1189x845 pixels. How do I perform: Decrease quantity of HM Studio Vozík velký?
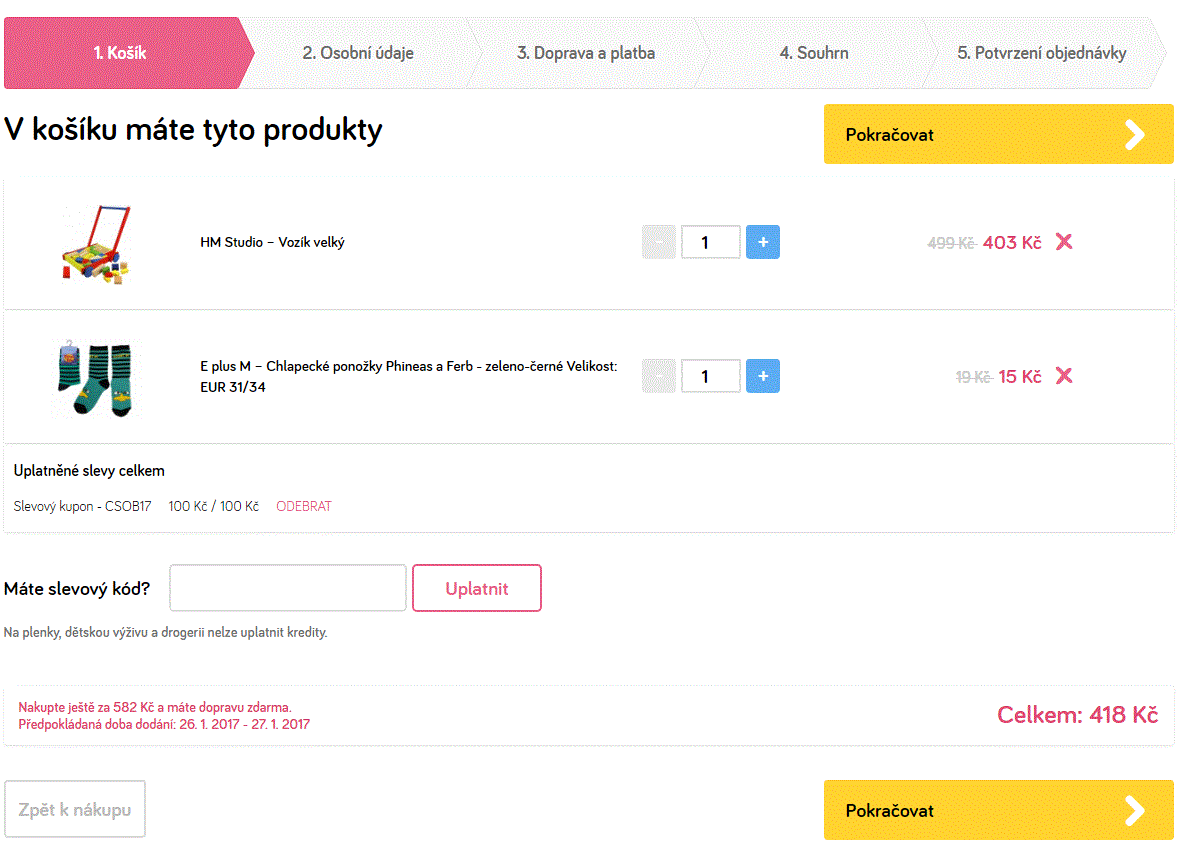(x=659, y=242)
